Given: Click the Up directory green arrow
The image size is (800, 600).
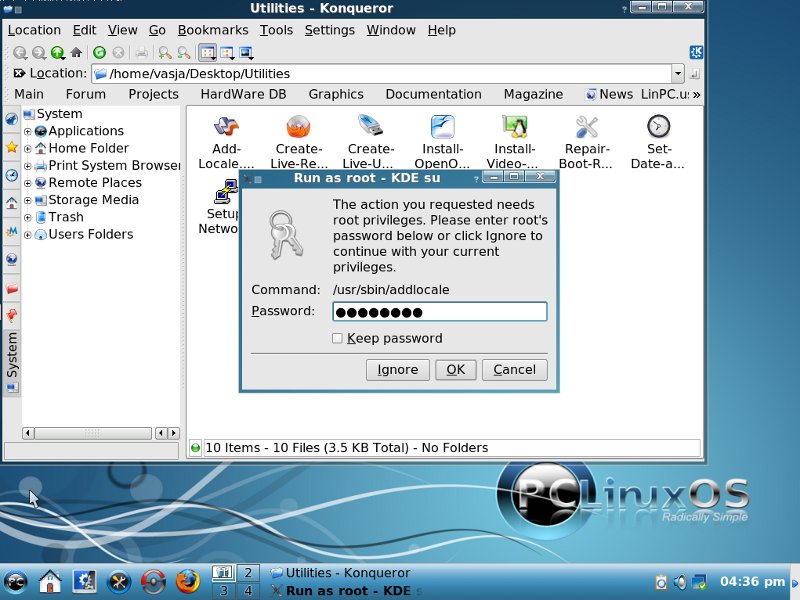Looking at the screenshot, I should 58,52.
